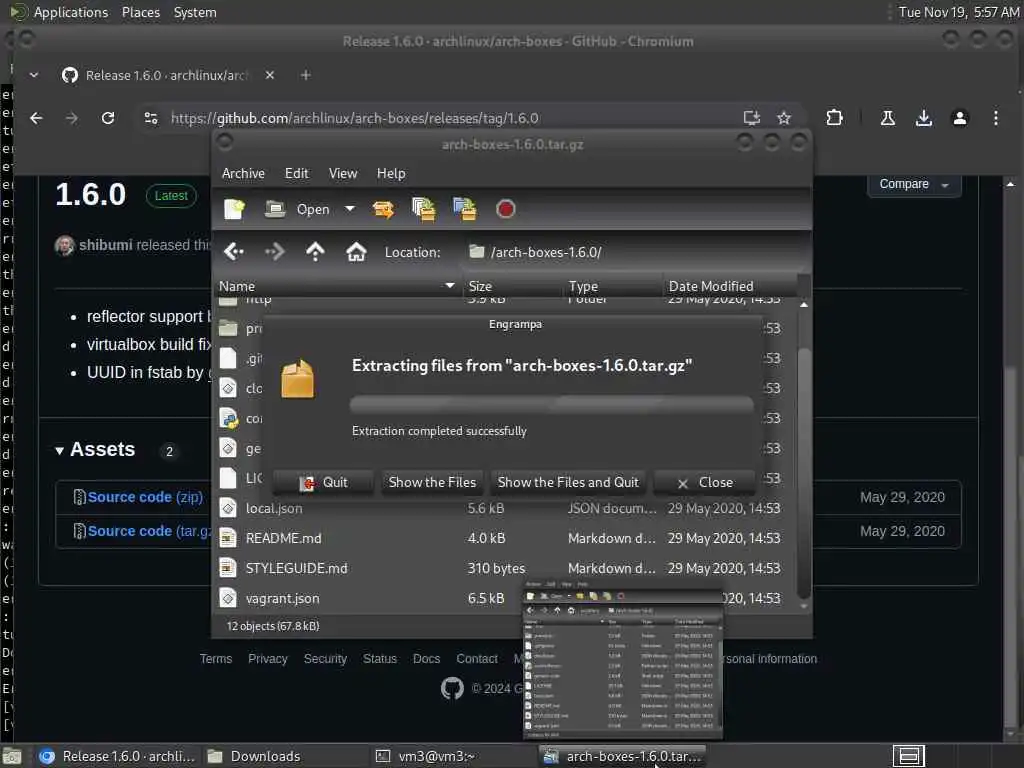
Task: Click the Add folder to archive icon
Action: (465, 209)
